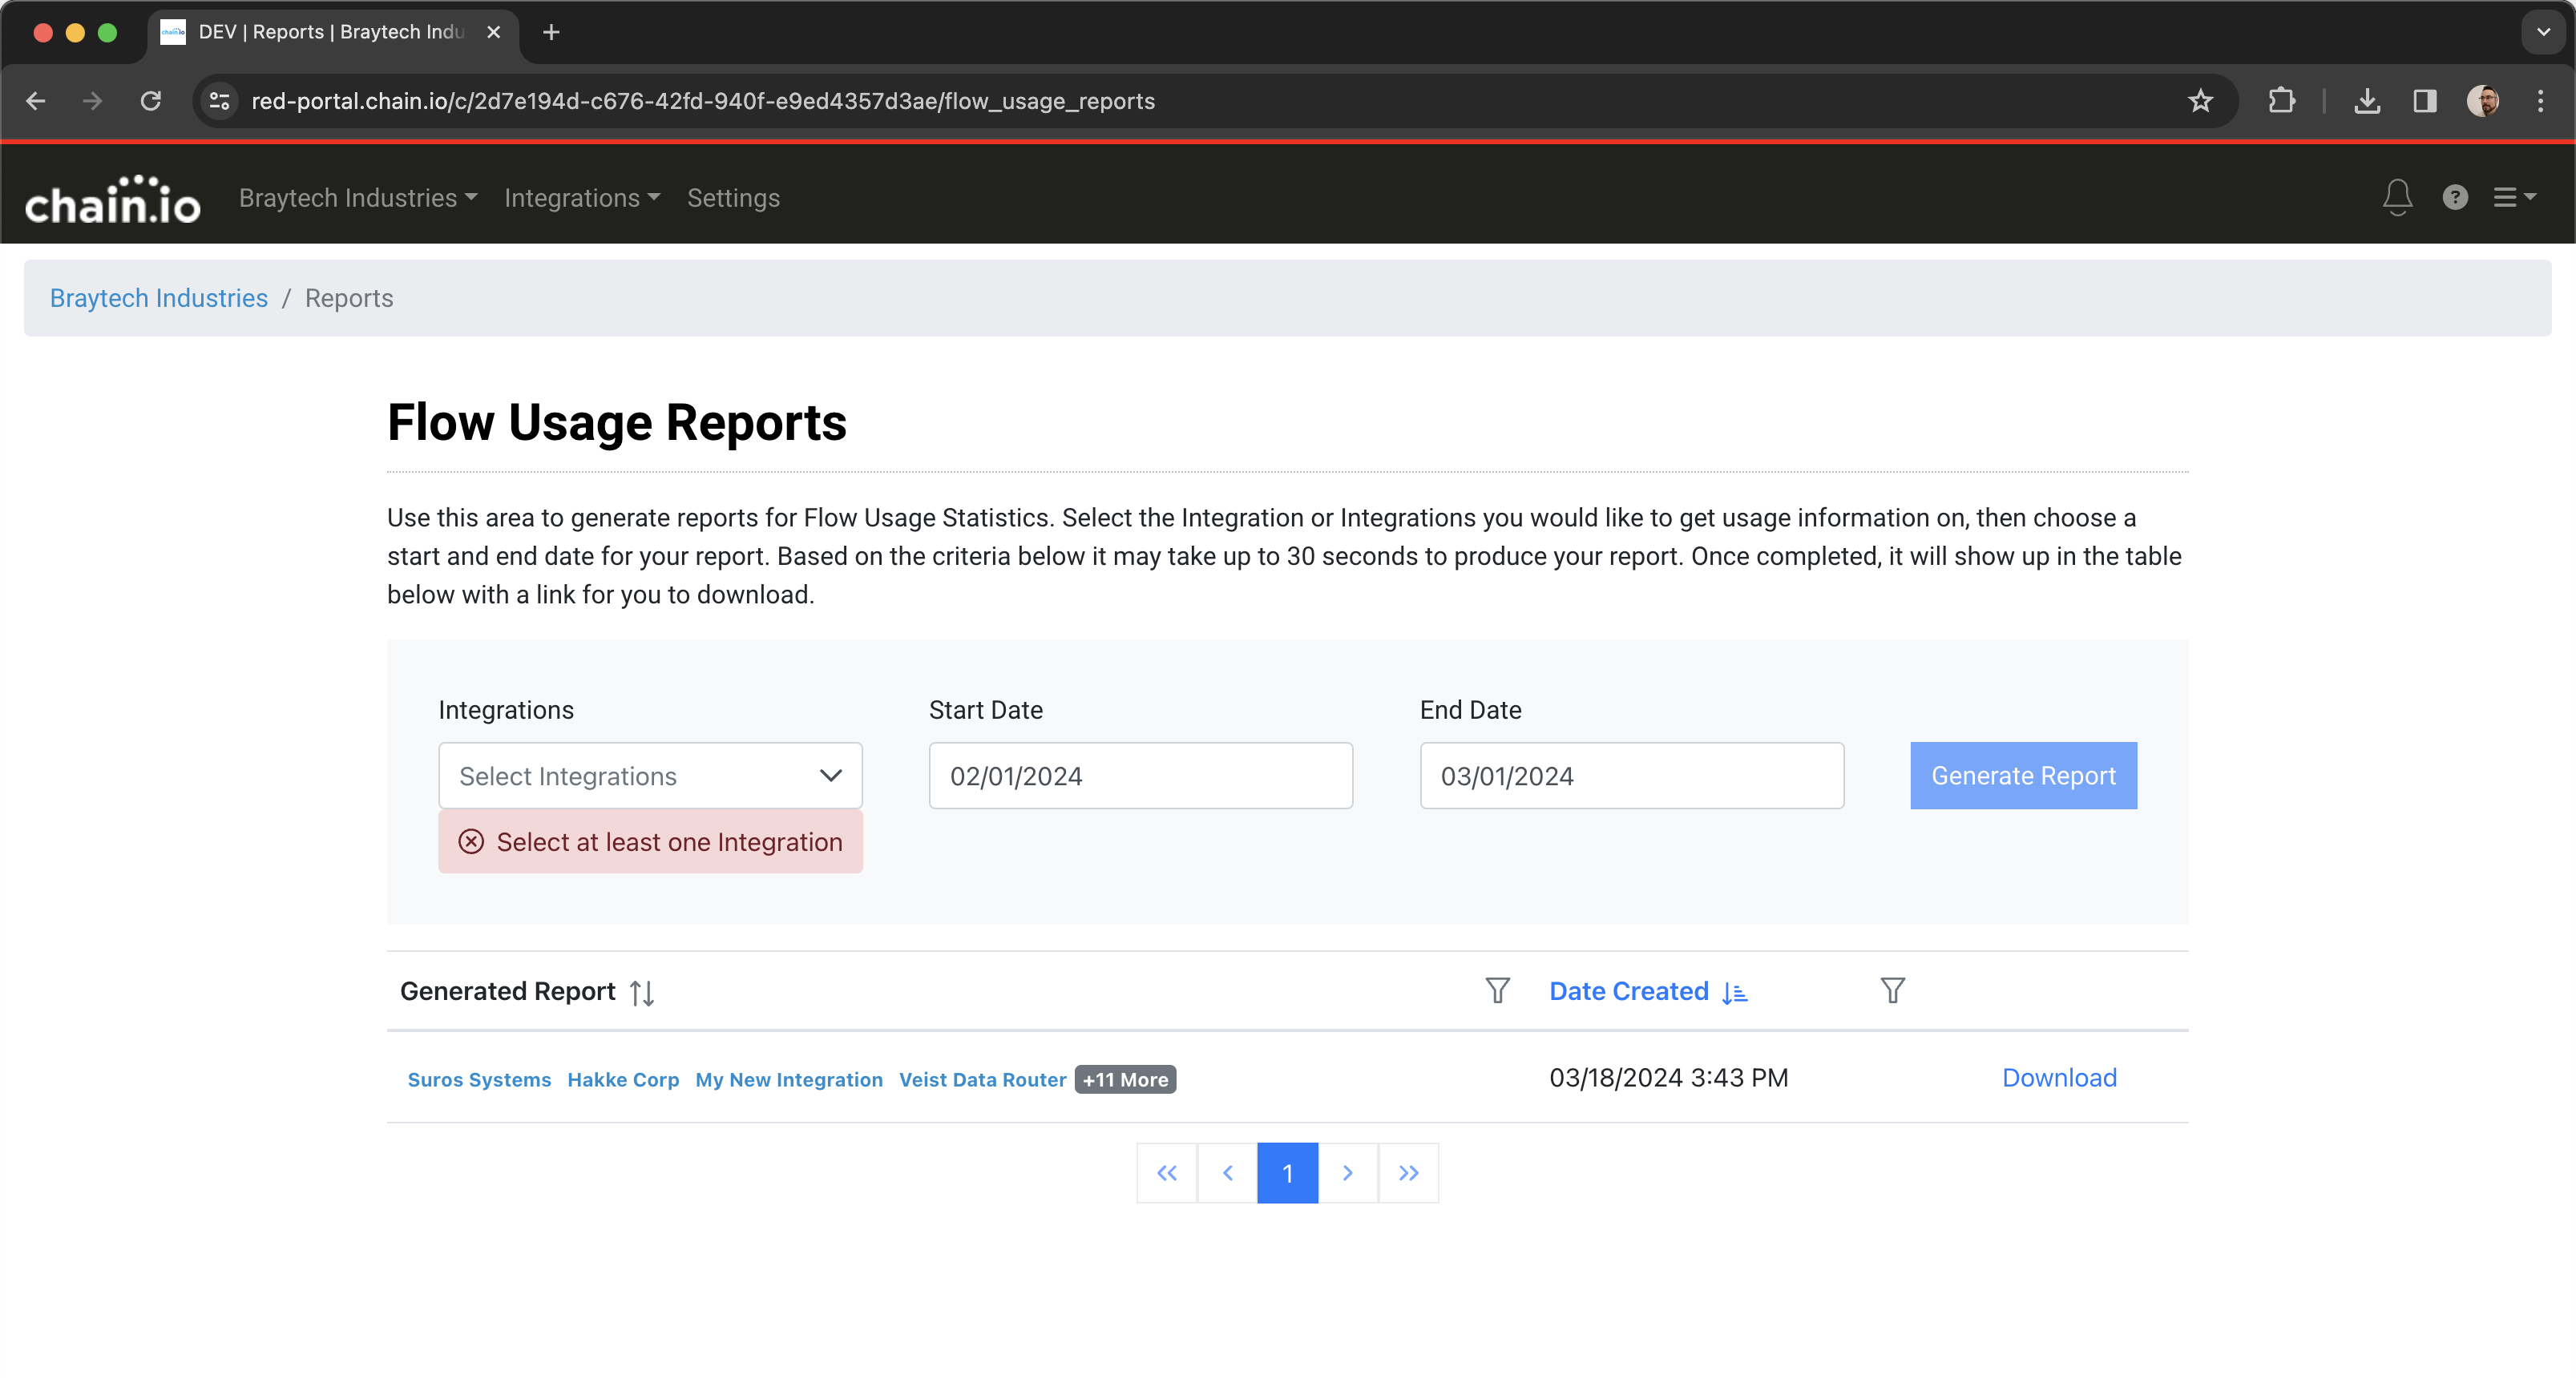Sort by Generated Report arrows icon
2576x1379 pixels.
coord(642,992)
